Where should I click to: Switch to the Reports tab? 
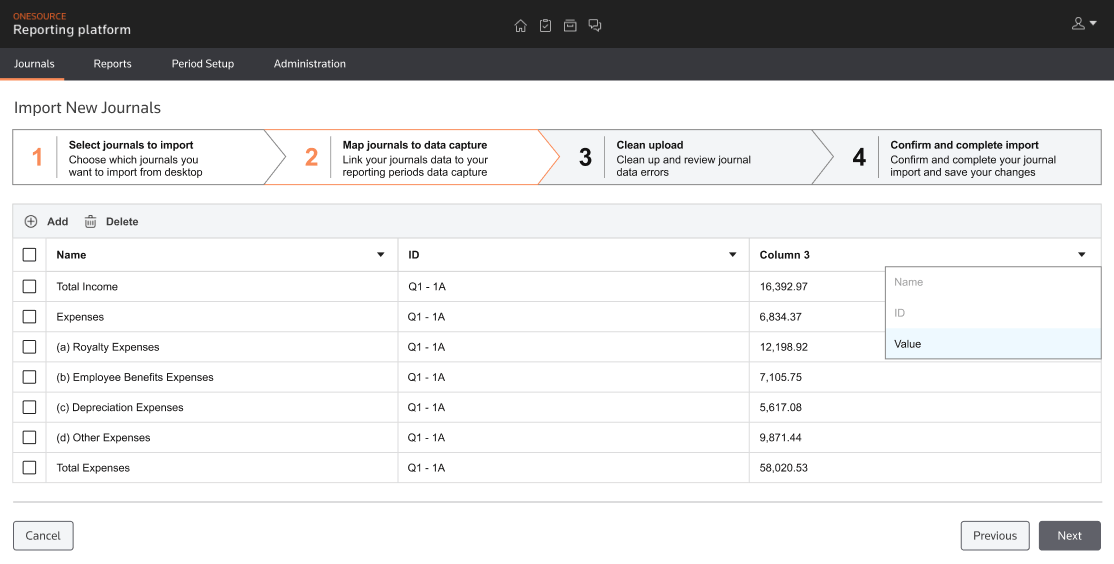click(112, 64)
